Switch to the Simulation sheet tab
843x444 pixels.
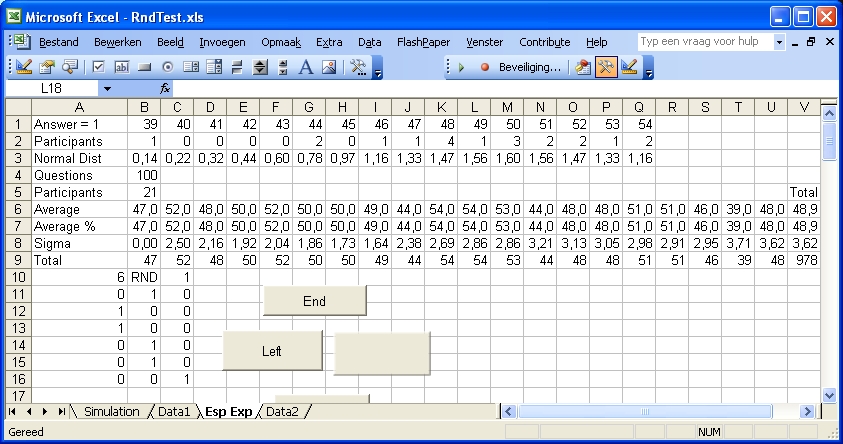[x=111, y=412]
